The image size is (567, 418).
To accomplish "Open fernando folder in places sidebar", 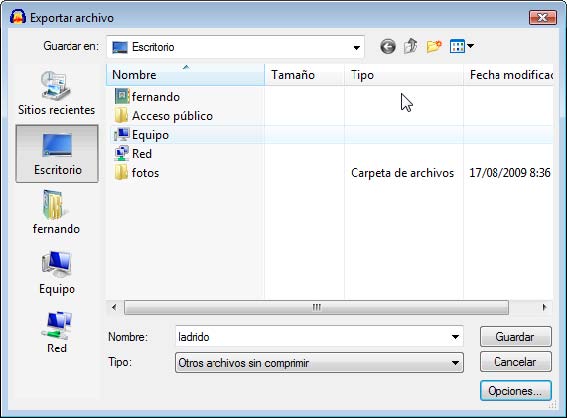I will click(56, 213).
